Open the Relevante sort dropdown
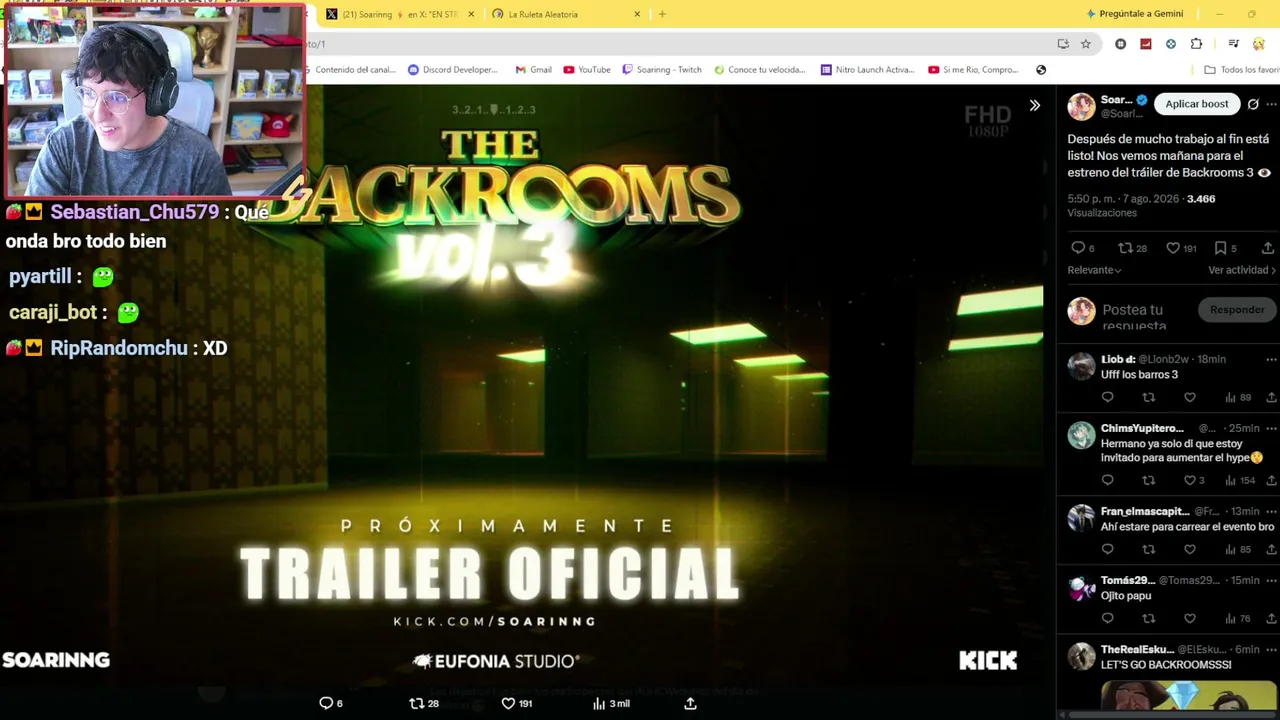This screenshot has width=1280, height=720. [1094, 270]
